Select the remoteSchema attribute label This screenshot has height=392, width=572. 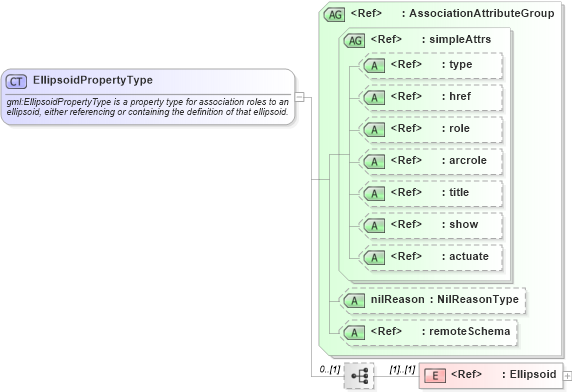(469, 331)
